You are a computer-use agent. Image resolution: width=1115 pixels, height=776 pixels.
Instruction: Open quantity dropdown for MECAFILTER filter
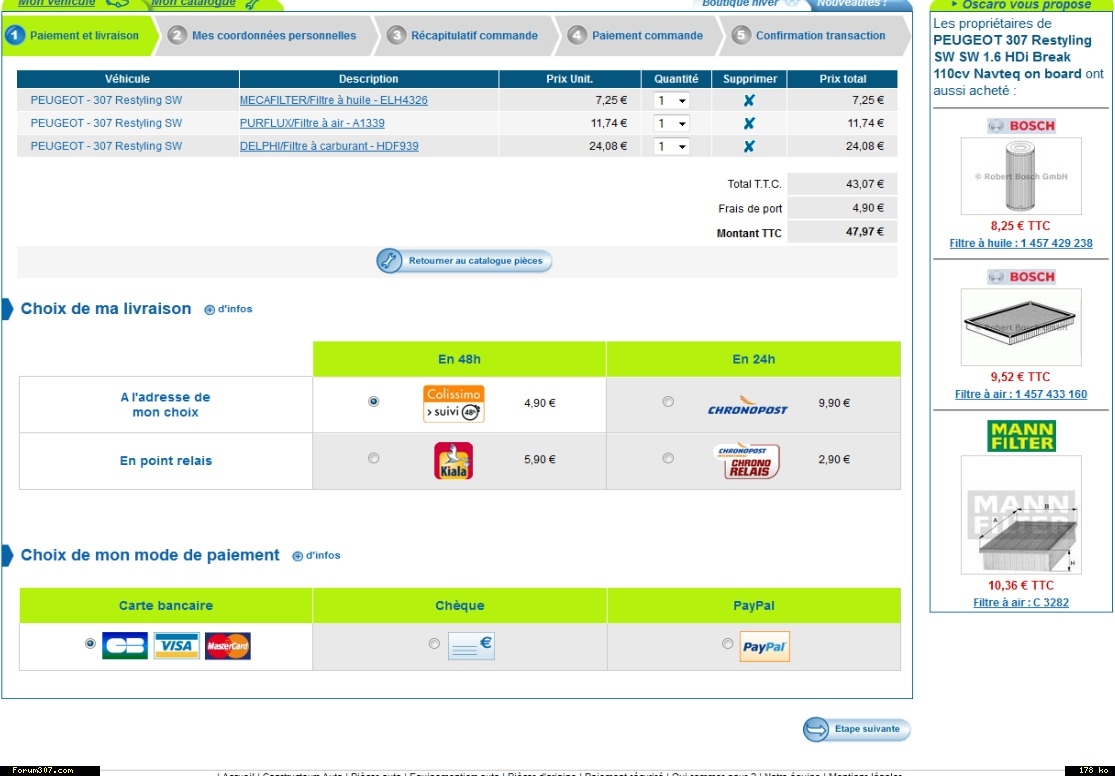(x=671, y=100)
